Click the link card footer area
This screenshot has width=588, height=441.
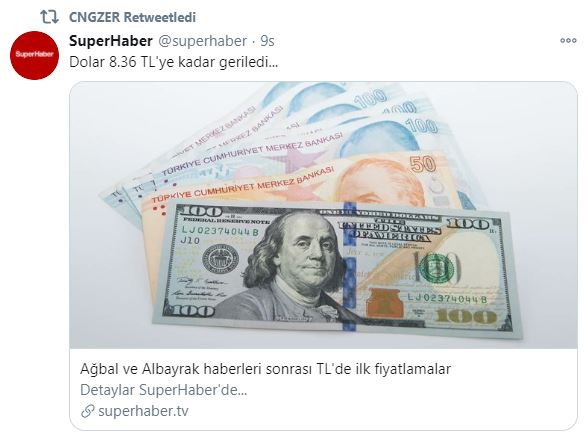tap(323, 389)
